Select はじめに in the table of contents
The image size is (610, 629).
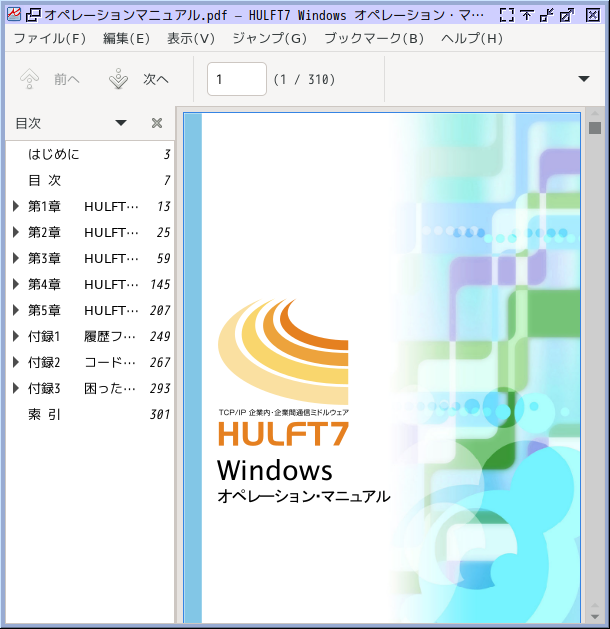53,154
